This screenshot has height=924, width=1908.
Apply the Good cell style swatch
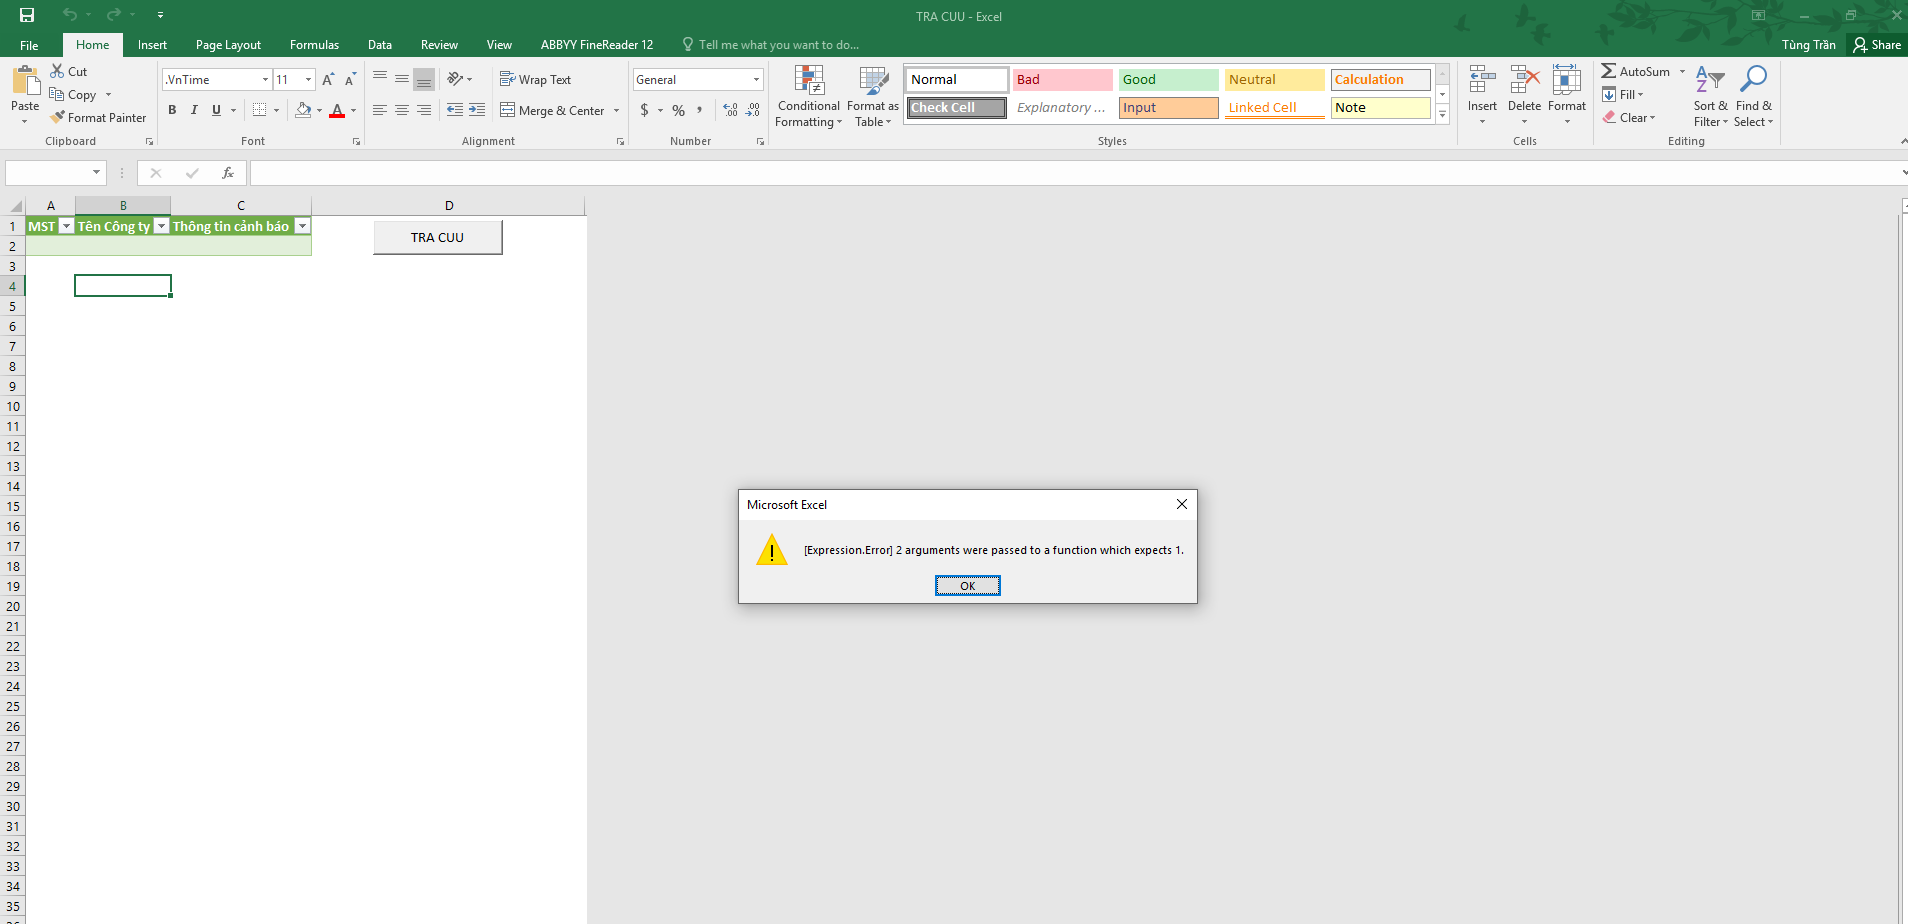1167,80
